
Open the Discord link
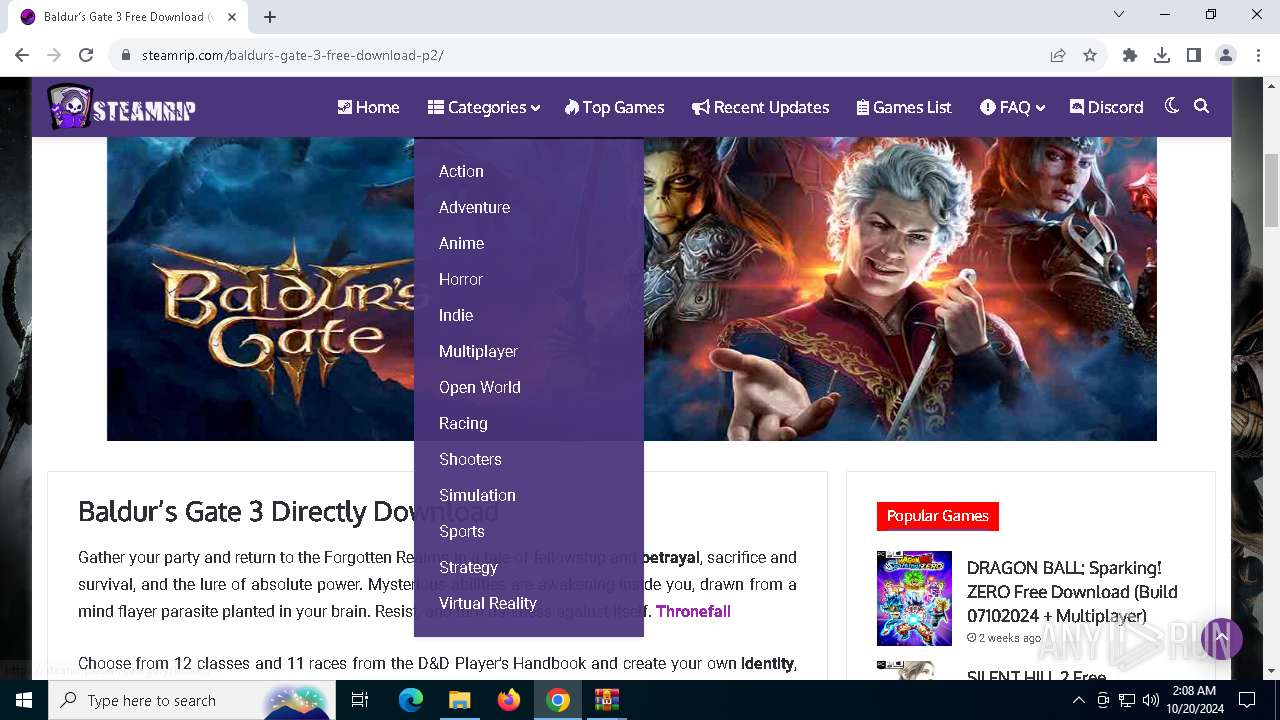pyautogui.click(x=1106, y=107)
